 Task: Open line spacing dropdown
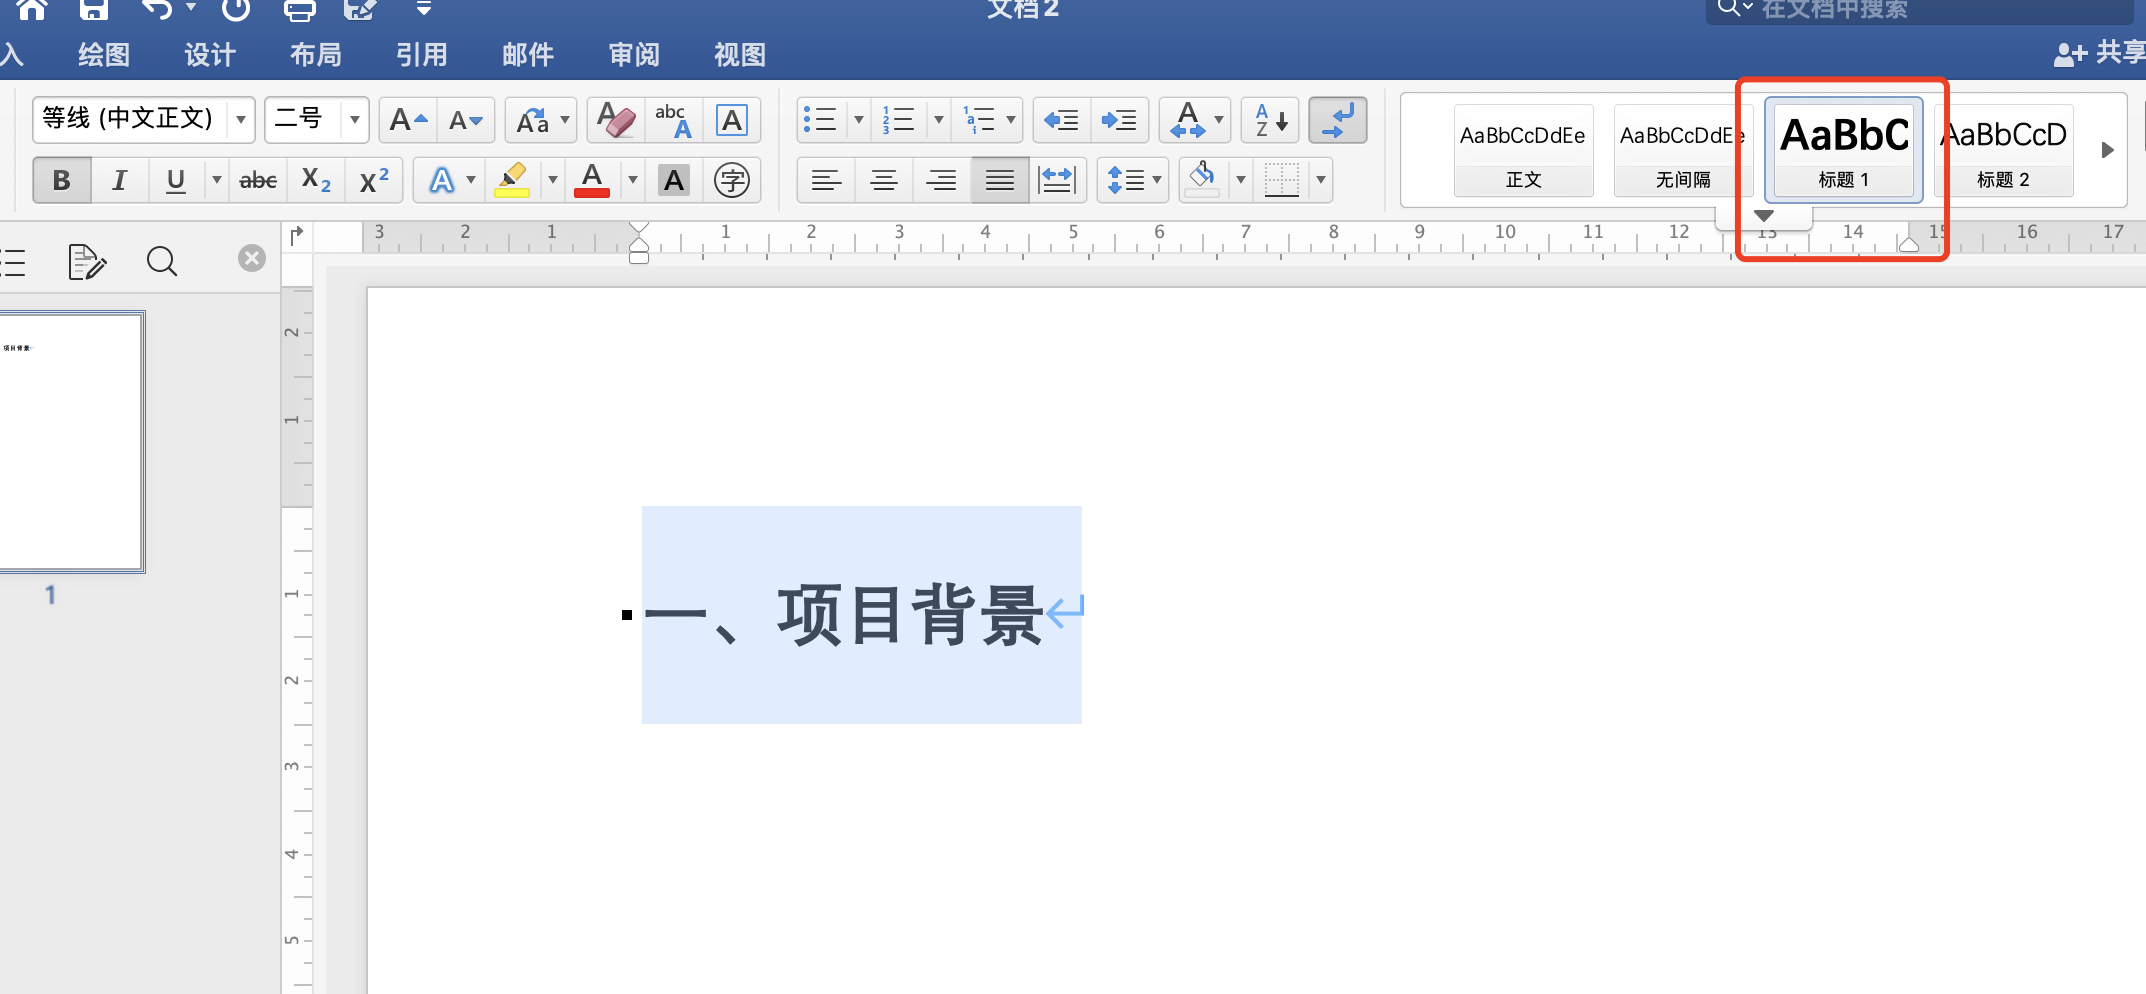[1133, 181]
